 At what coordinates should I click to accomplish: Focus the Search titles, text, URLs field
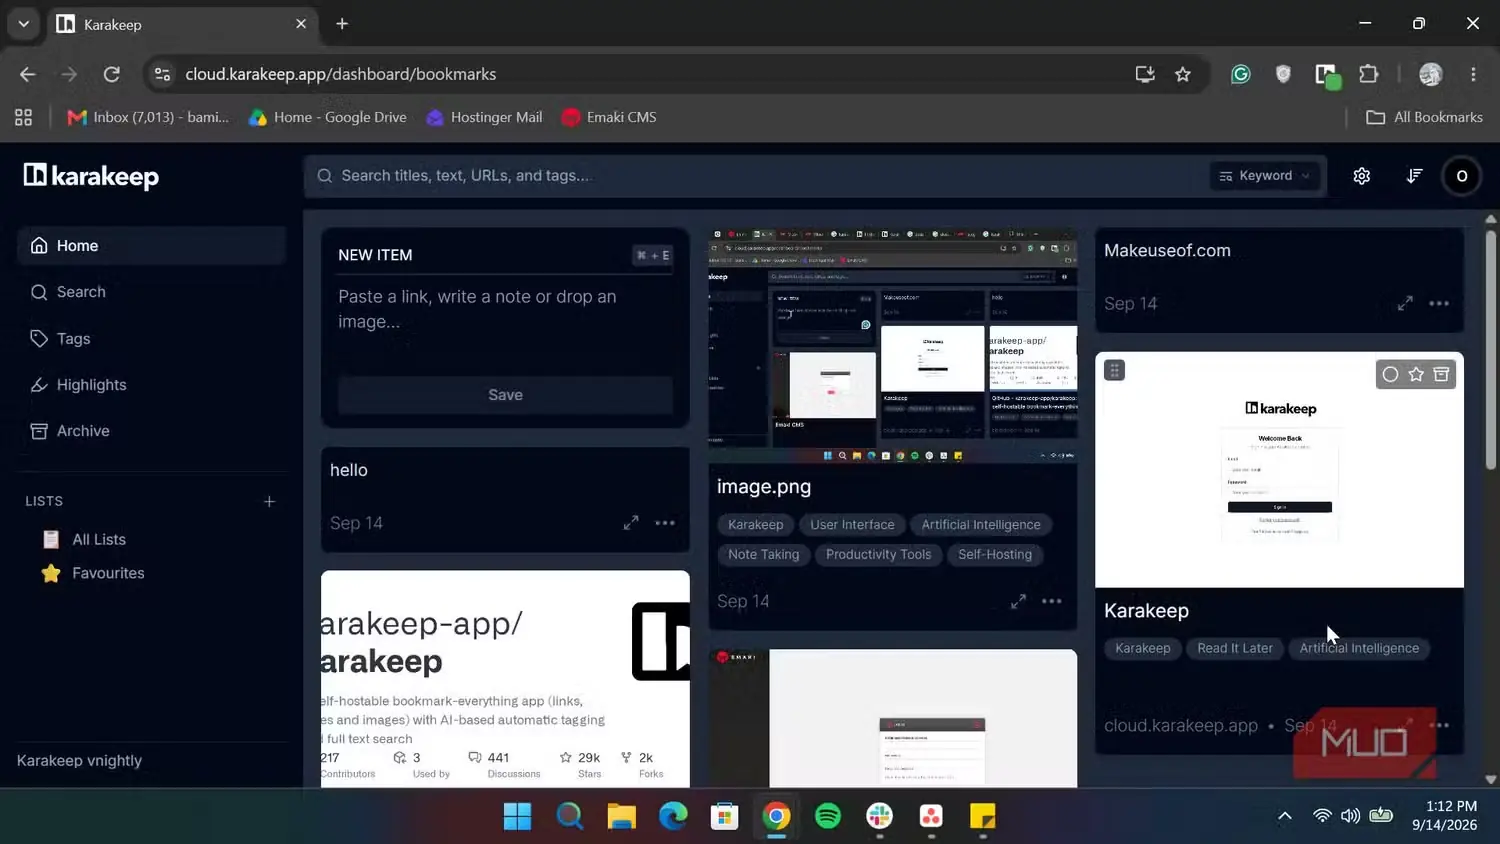pyautogui.click(x=760, y=176)
